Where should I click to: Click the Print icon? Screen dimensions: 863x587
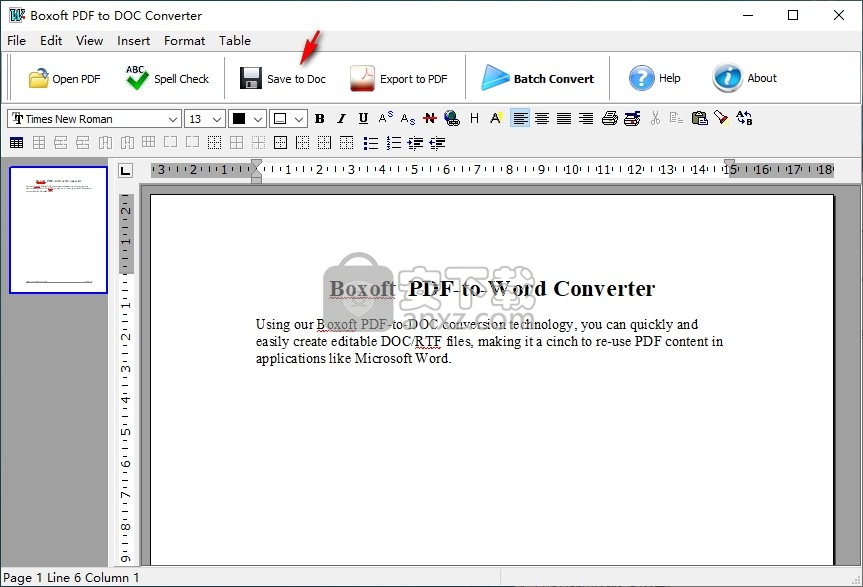pyautogui.click(x=609, y=118)
